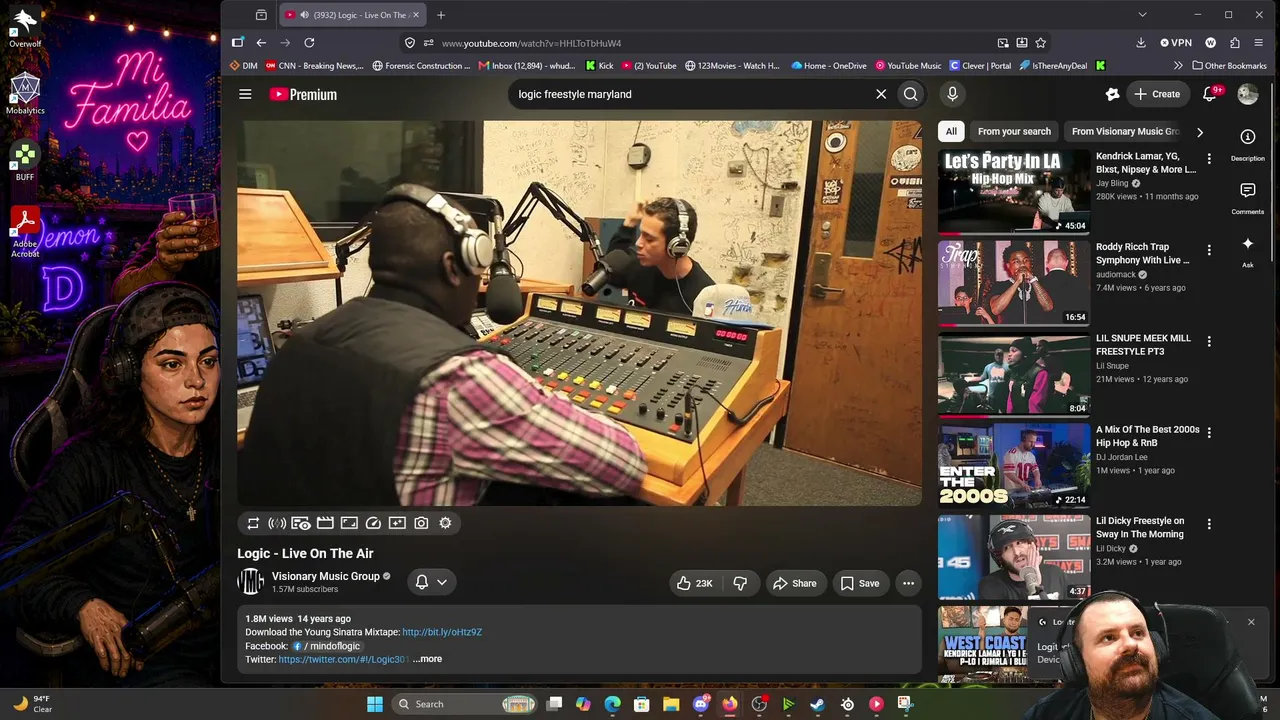Select the From your search chip
The width and height of the screenshot is (1280, 720).
click(1014, 131)
